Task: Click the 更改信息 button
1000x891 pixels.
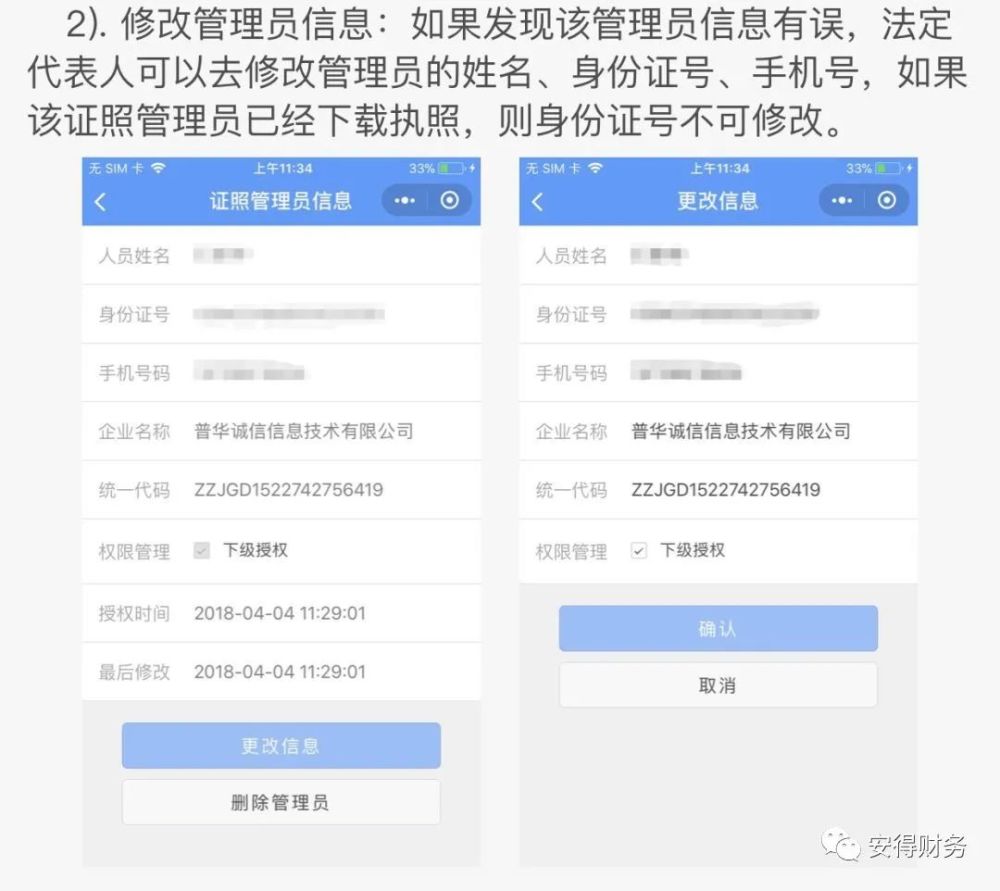Action: 281,745
